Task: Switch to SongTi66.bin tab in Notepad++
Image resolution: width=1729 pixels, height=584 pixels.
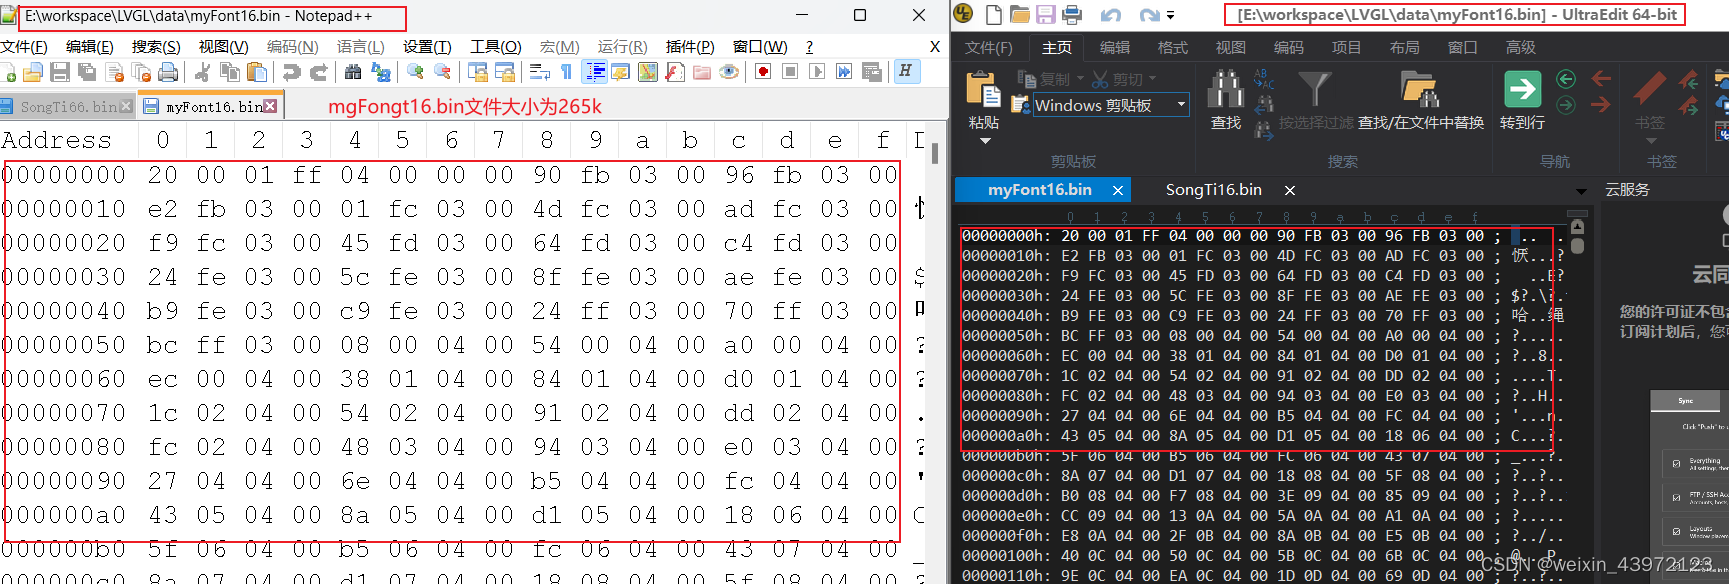Action: [x=68, y=106]
